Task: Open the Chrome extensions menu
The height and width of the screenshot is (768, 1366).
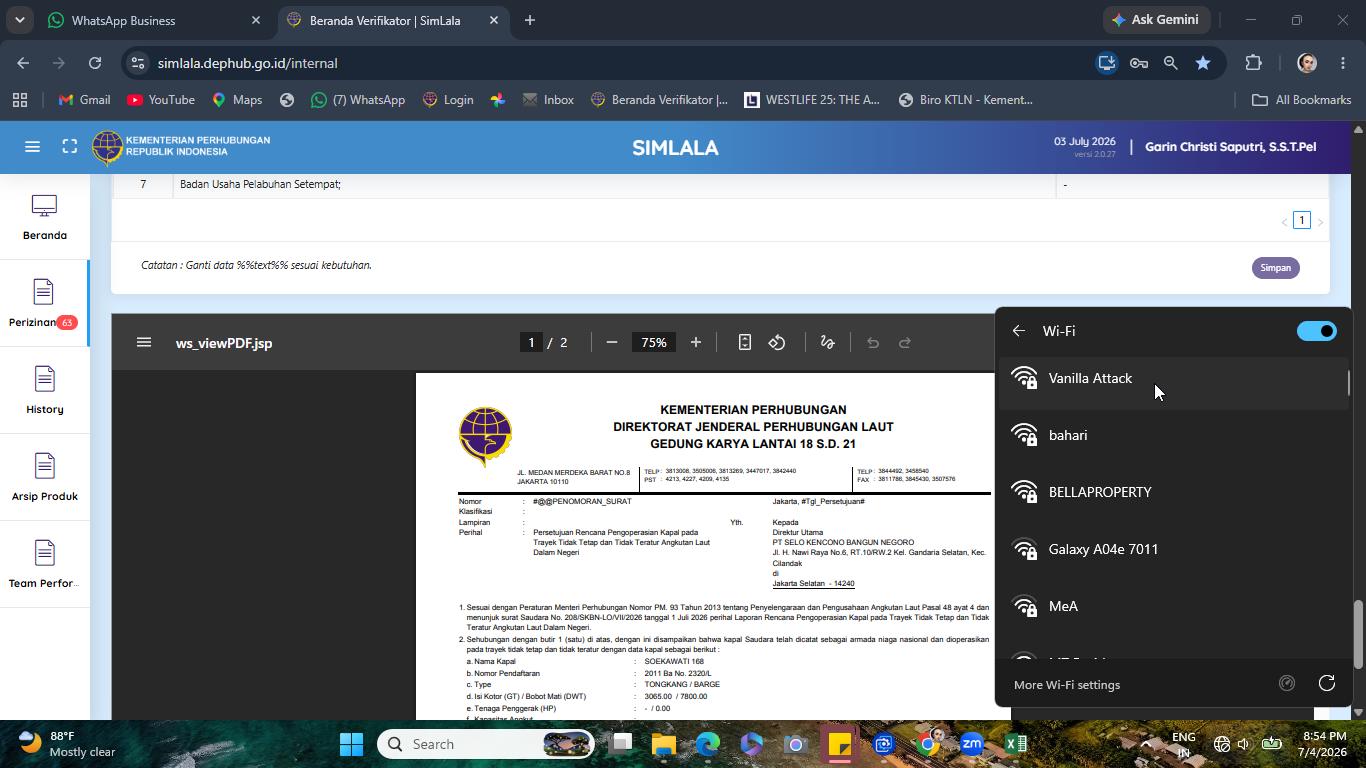Action: coord(1254,63)
